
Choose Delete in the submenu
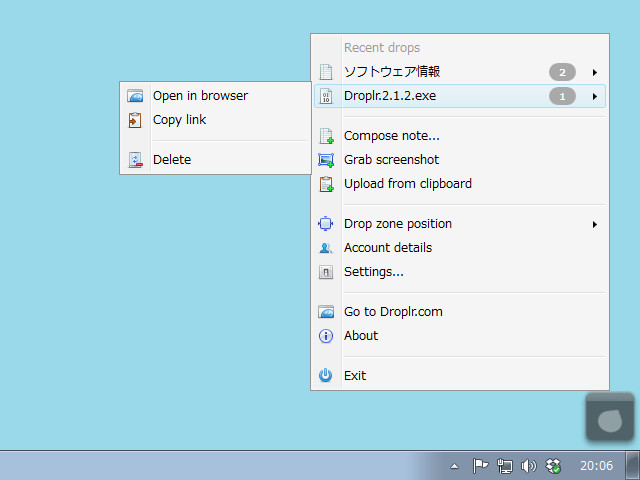point(216,160)
